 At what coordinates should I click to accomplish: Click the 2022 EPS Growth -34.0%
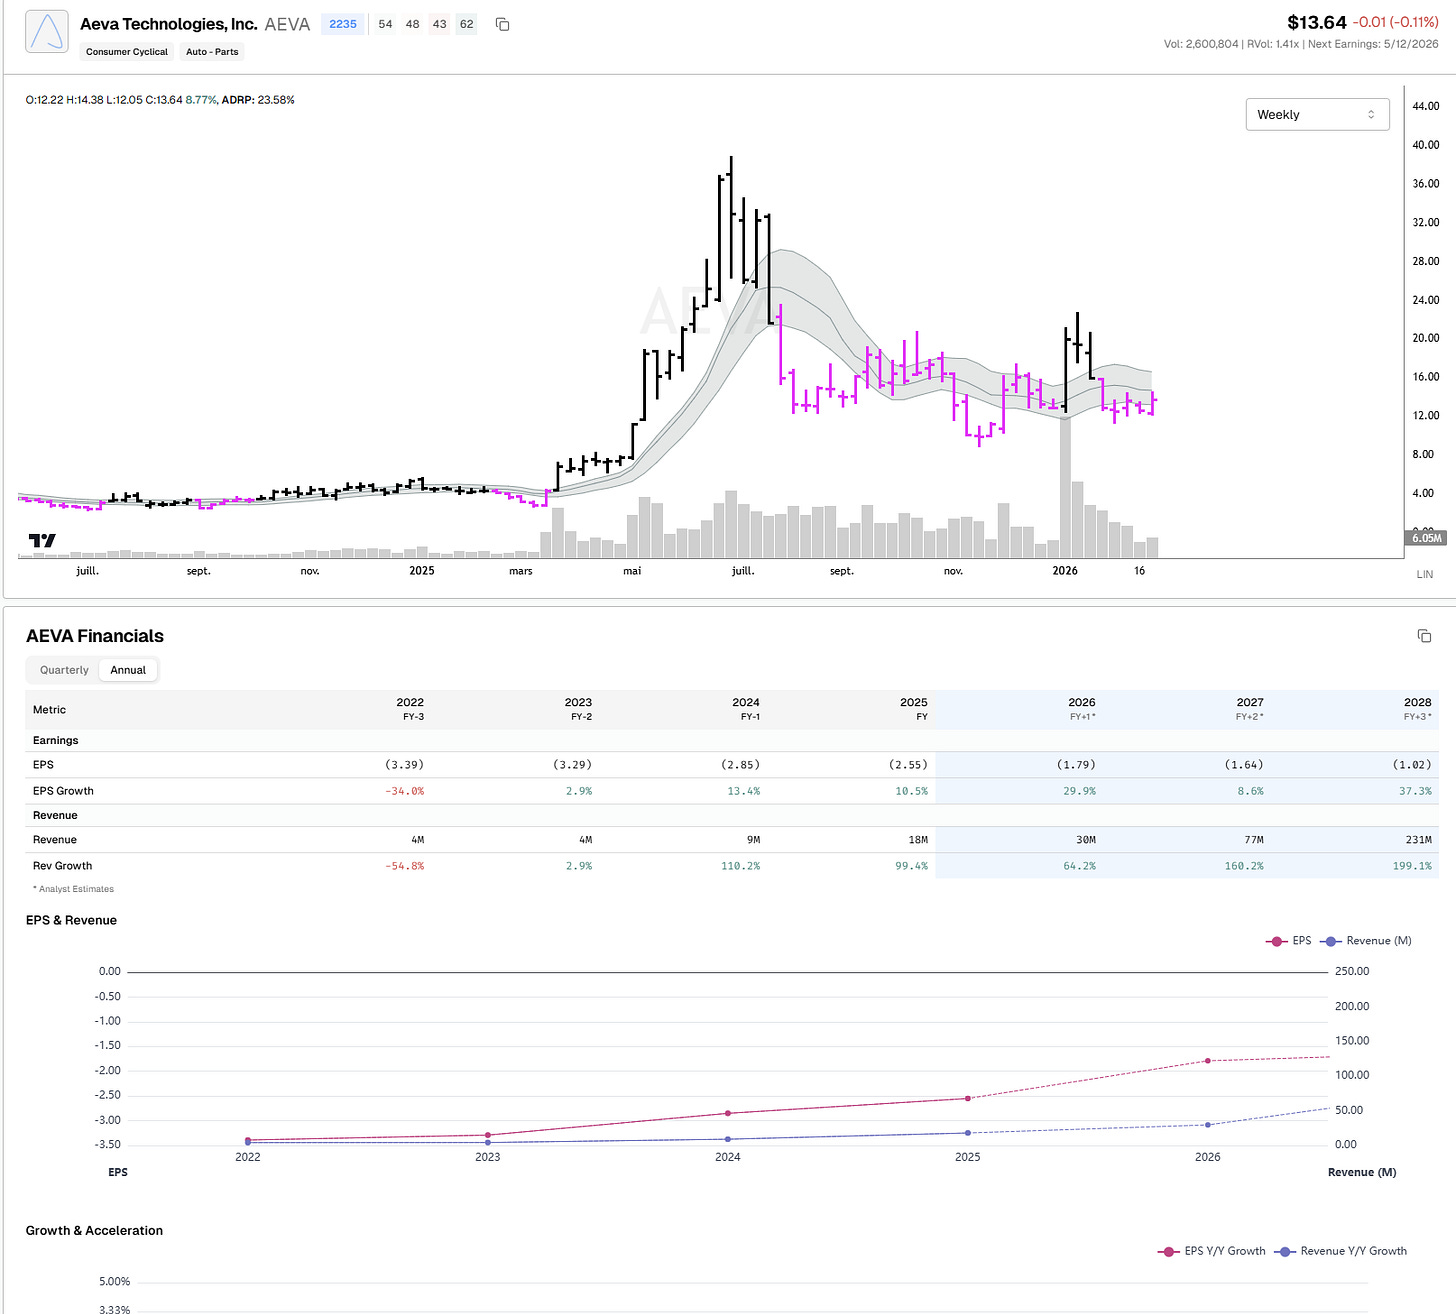point(405,791)
